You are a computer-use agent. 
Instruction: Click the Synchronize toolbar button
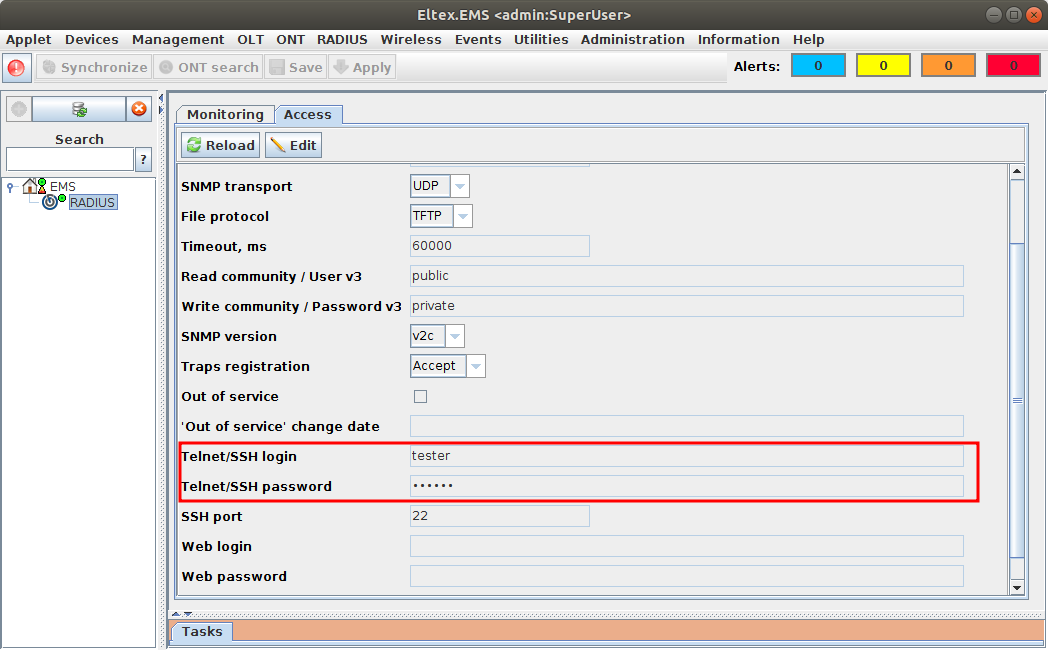94,67
